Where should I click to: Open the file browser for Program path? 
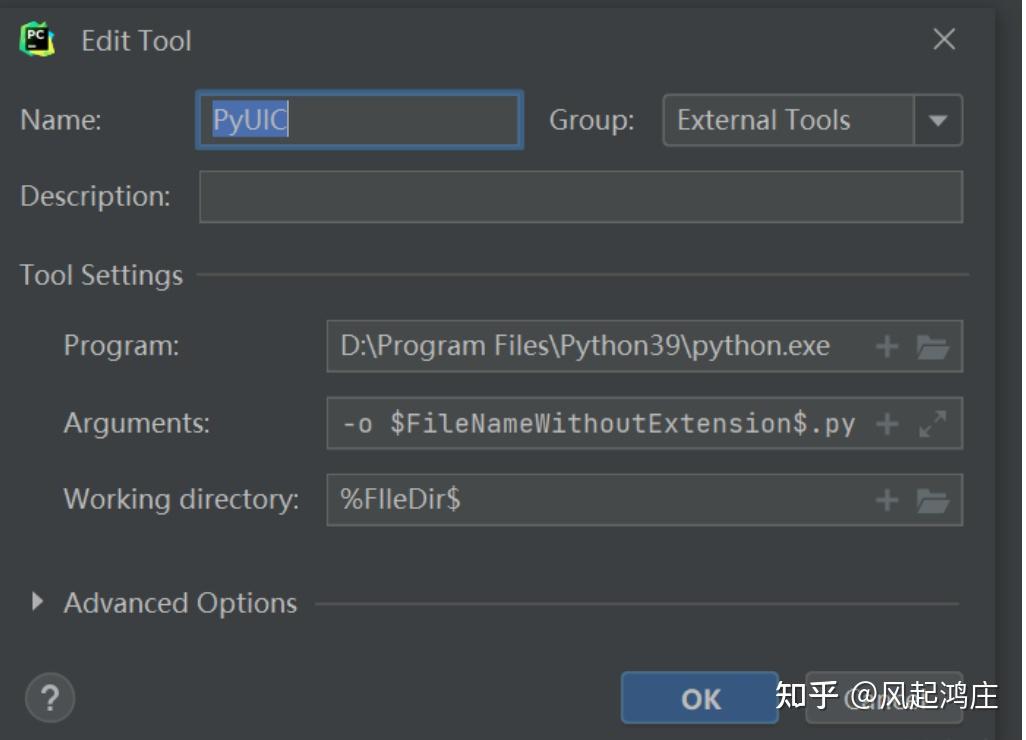click(x=933, y=345)
